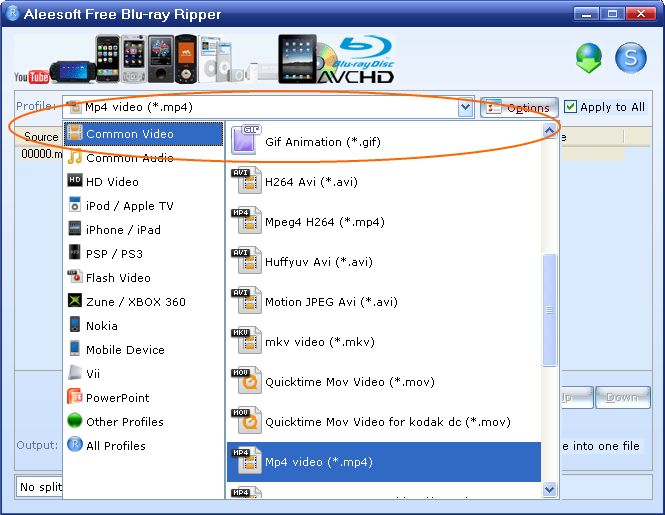The width and height of the screenshot is (665, 515).
Task: Choose Quicktime Mov Video (*.mov) format
Action: pos(384,381)
